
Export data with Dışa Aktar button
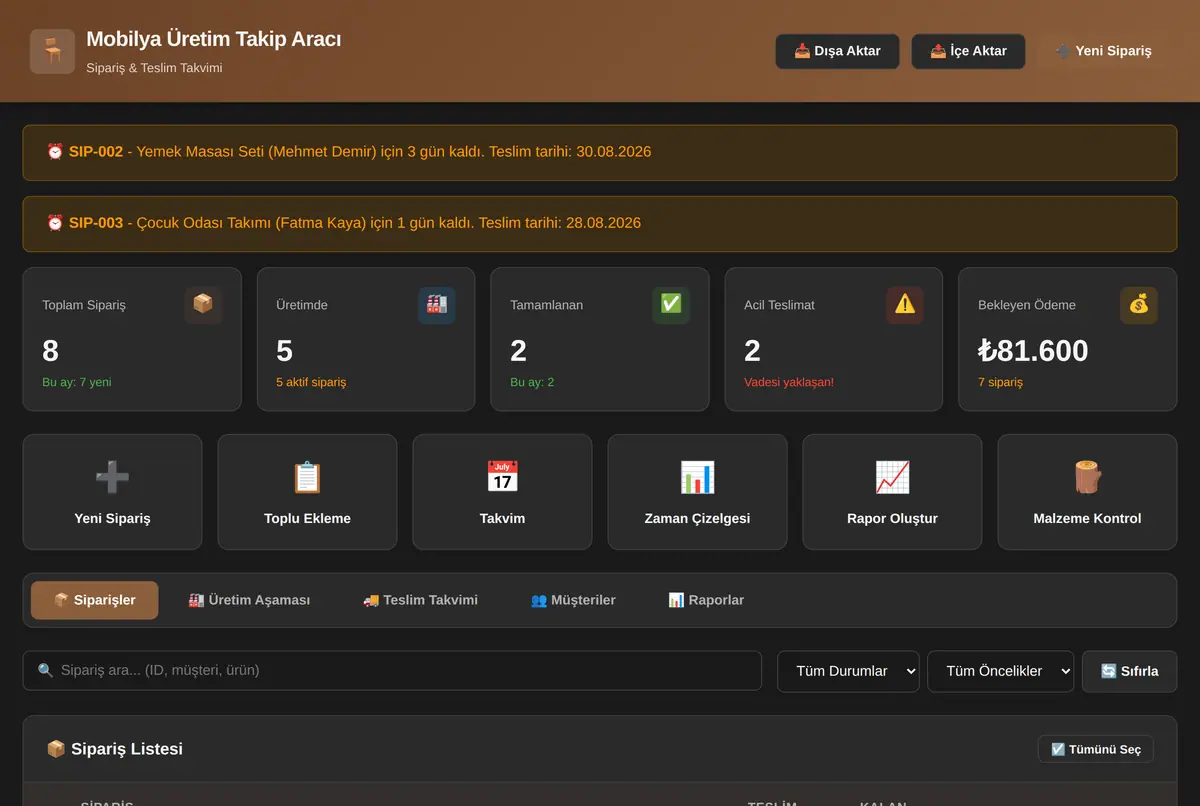click(x=837, y=51)
